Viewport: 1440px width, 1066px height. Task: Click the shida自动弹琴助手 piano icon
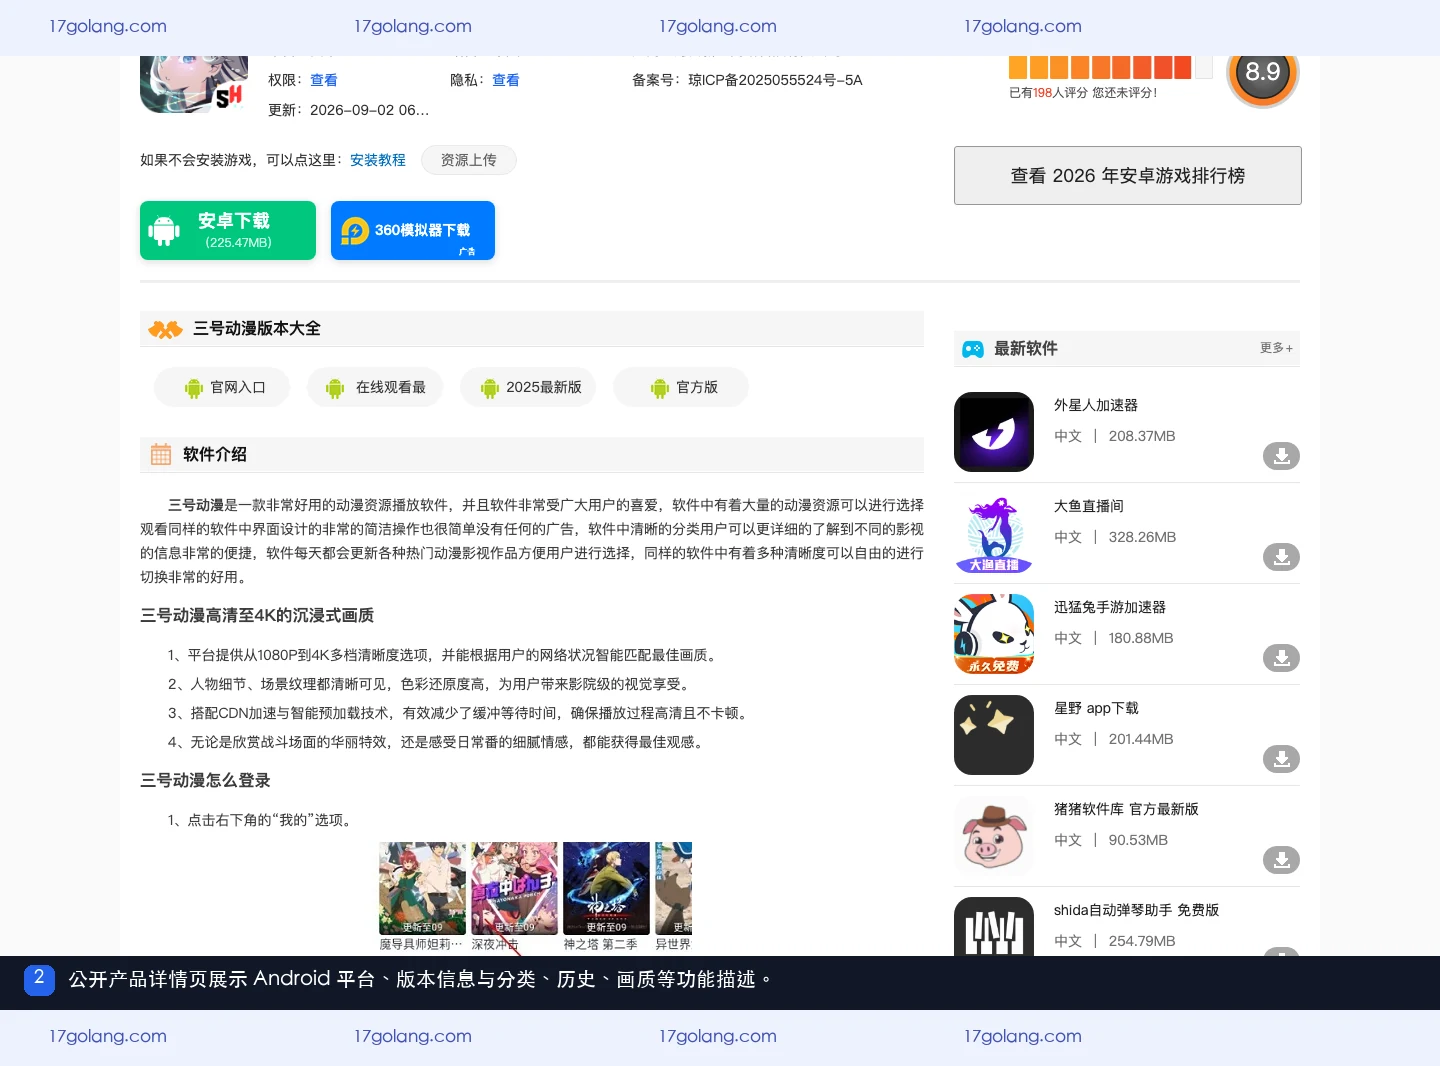coord(994,927)
